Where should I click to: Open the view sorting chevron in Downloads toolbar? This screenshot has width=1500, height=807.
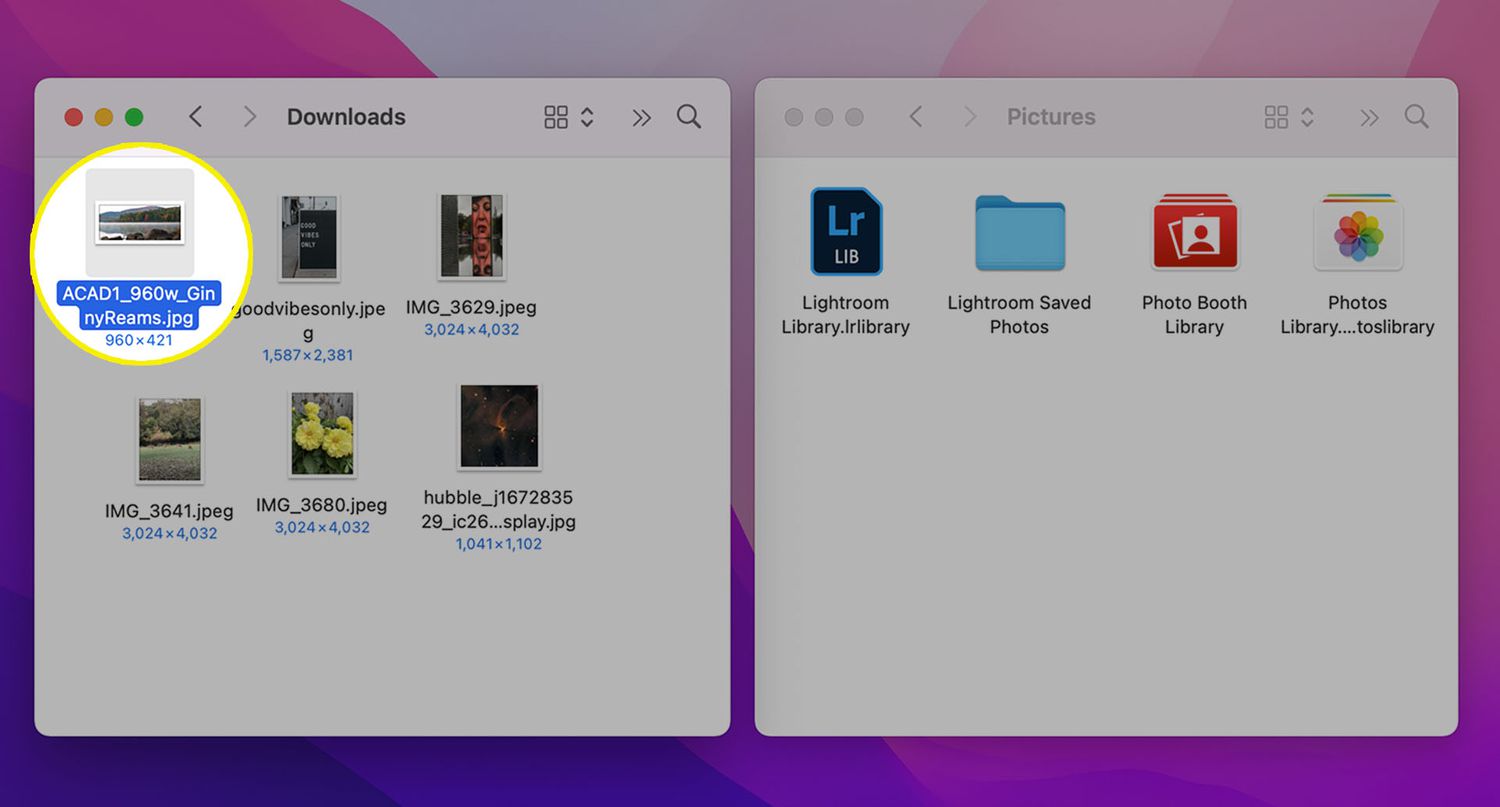pyautogui.click(x=588, y=116)
